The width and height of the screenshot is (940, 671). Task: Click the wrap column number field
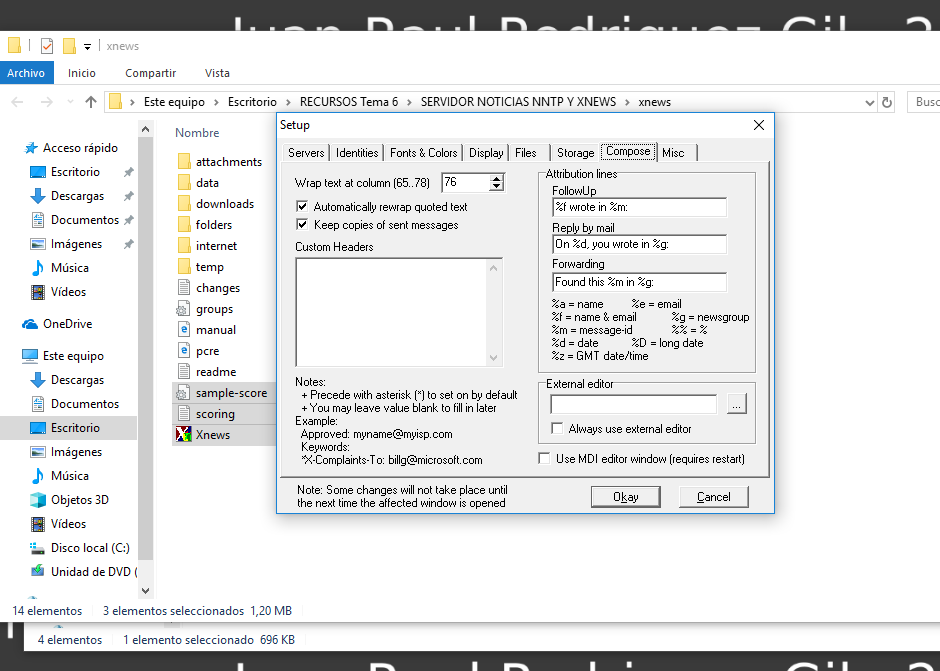click(465, 182)
